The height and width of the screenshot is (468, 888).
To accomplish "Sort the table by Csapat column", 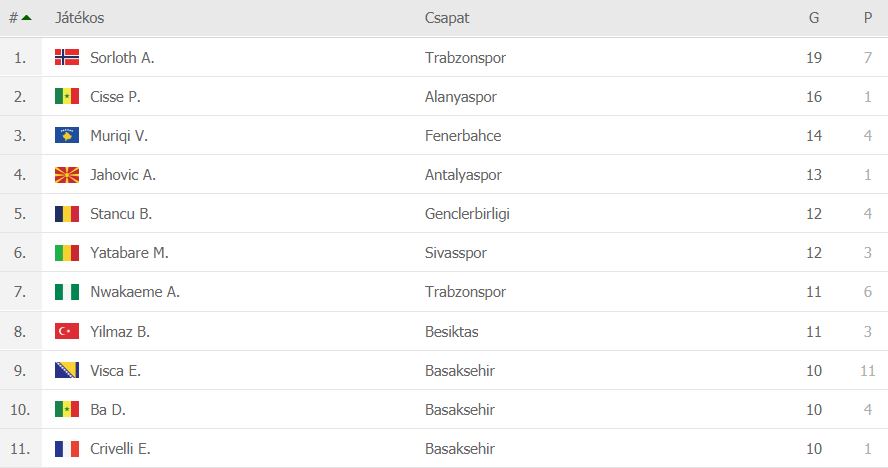I will click(x=447, y=18).
